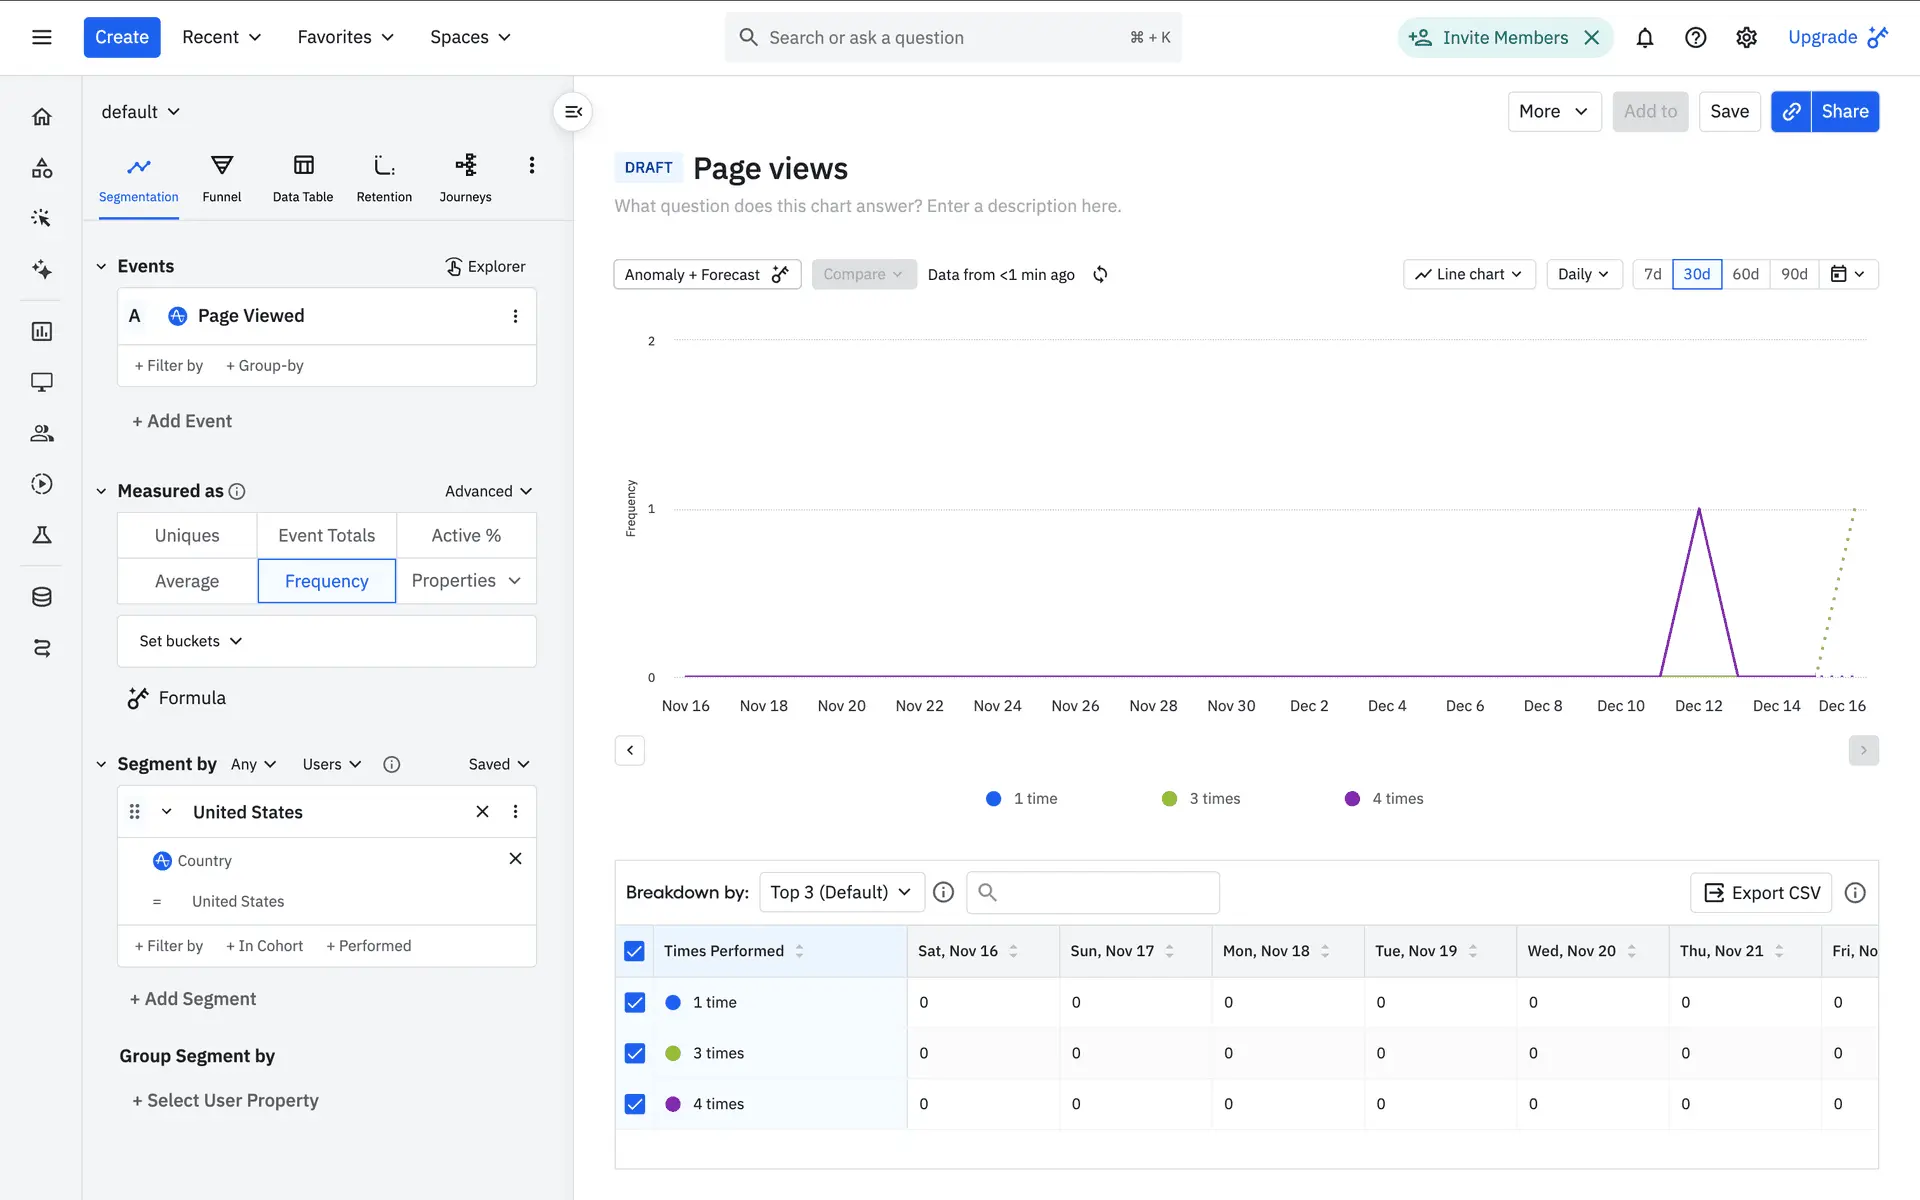Refresh chart data with reload icon

tap(1100, 274)
